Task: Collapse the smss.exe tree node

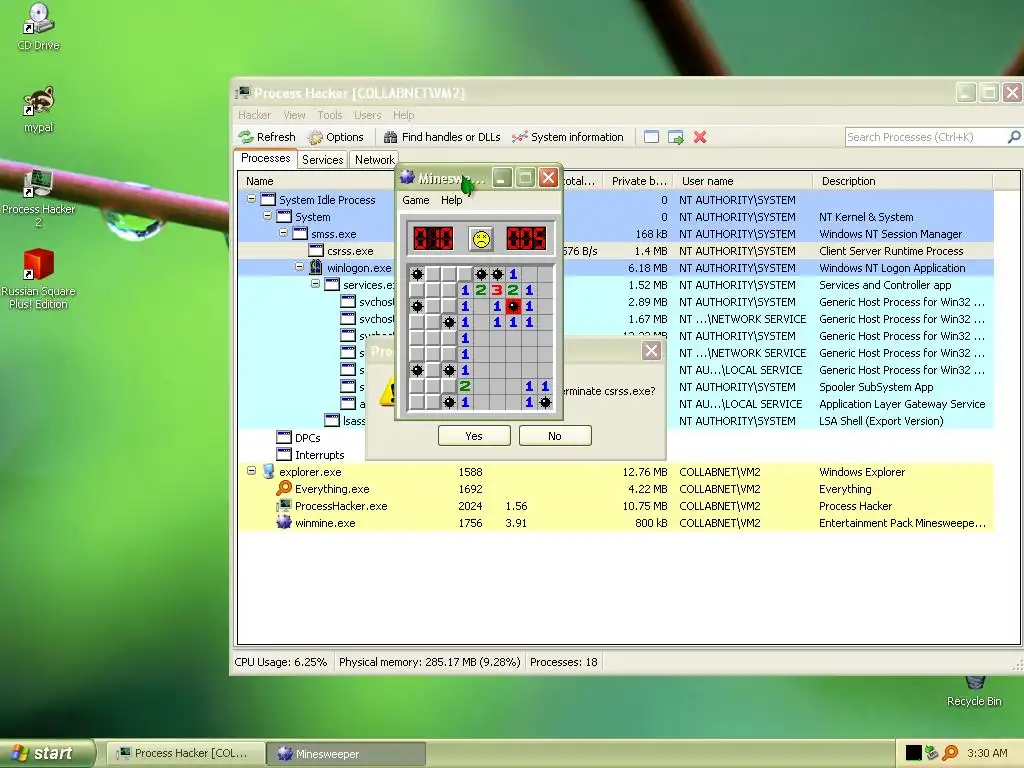Action: [283, 232]
